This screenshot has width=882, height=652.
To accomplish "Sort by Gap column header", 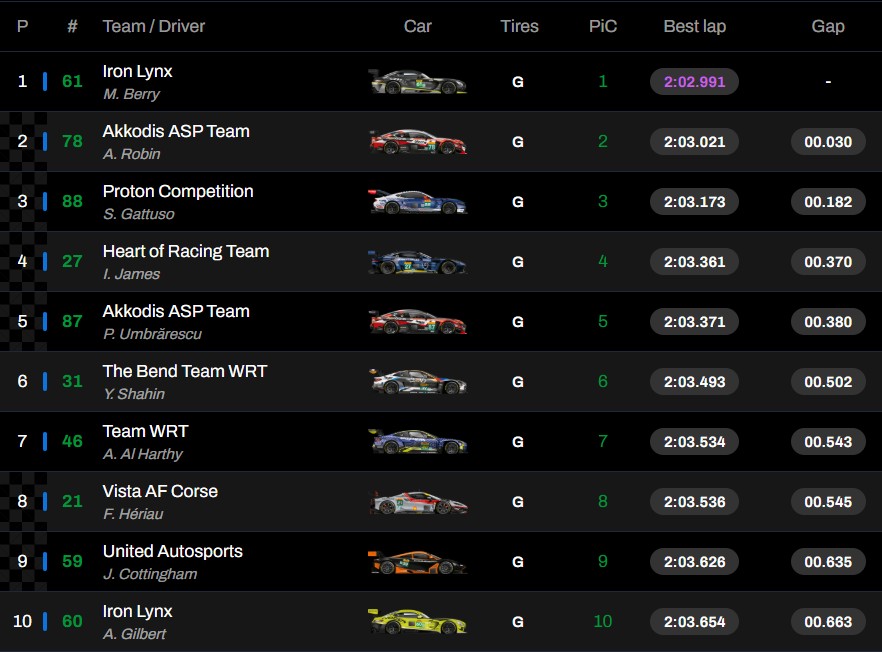I will [828, 26].
